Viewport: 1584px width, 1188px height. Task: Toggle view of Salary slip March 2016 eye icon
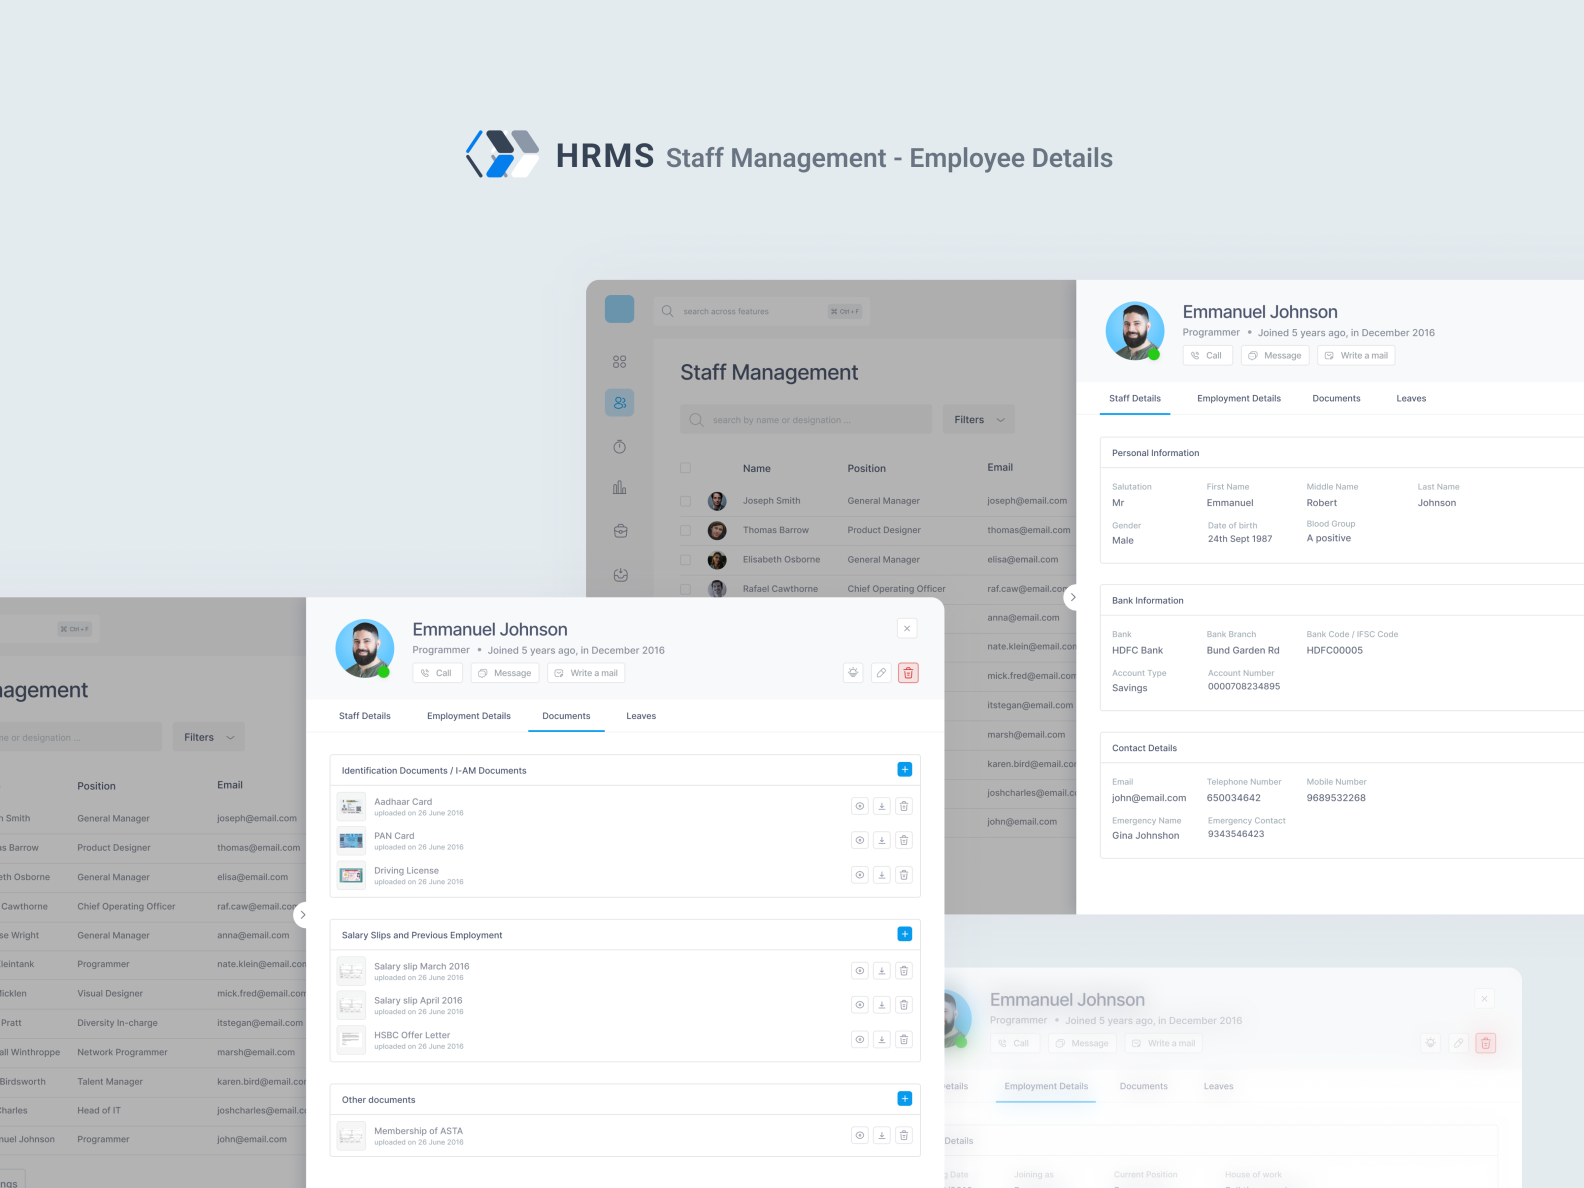click(860, 970)
